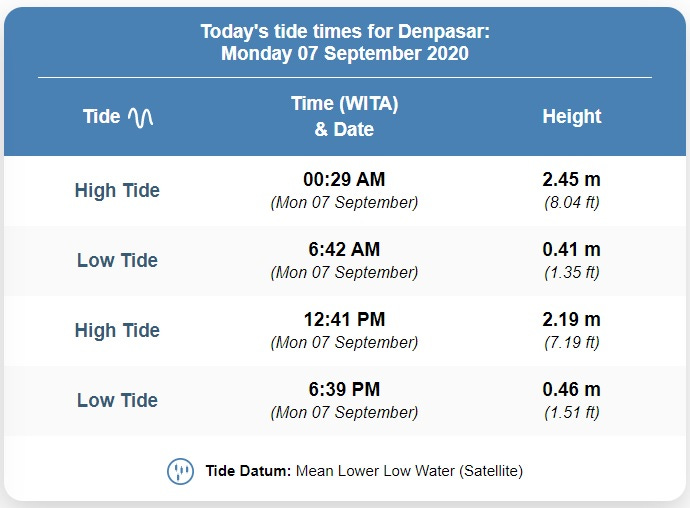Click the 8.04 ft height conversion
Image resolution: width=690 pixels, height=508 pixels.
coord(572,202)
